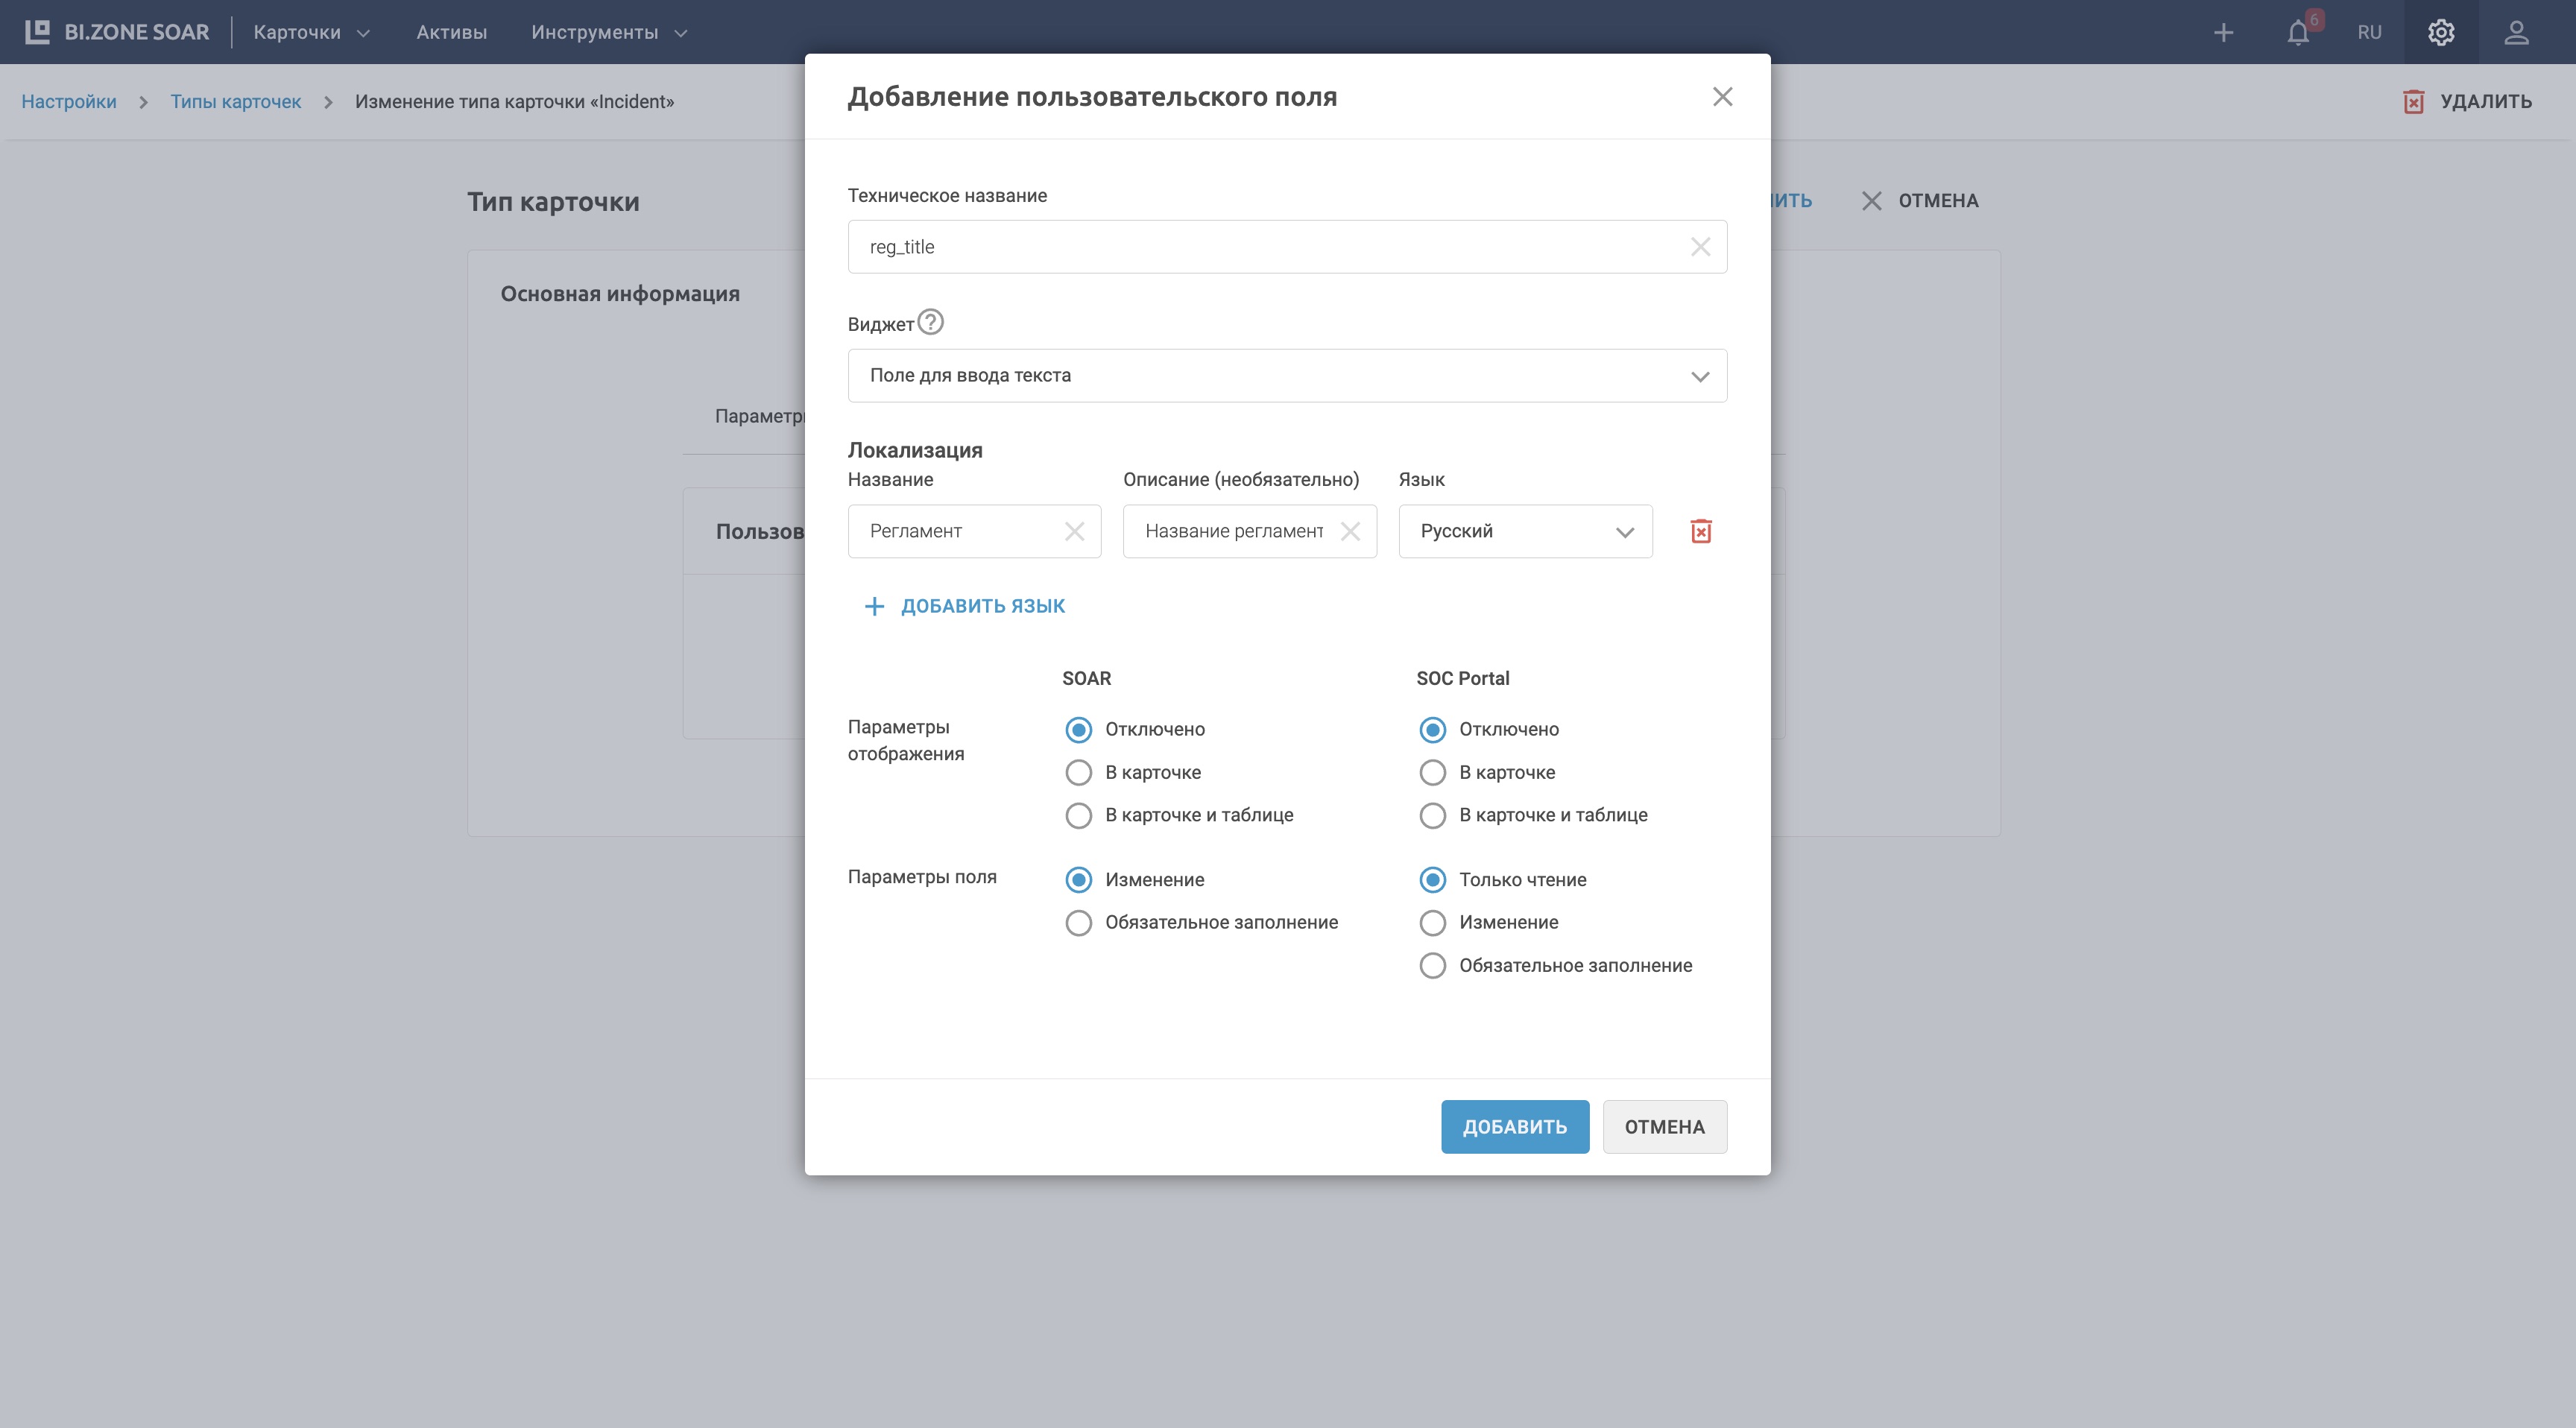The image size is (2576, 1428).
Task: Open the user profile icon
Action: 2516,32
